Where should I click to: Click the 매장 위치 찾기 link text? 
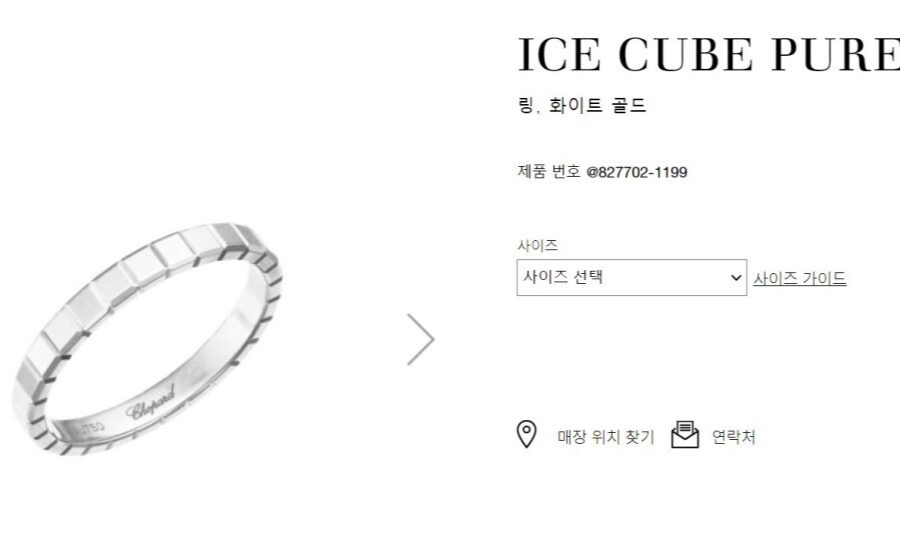click(x=606, y=437)
